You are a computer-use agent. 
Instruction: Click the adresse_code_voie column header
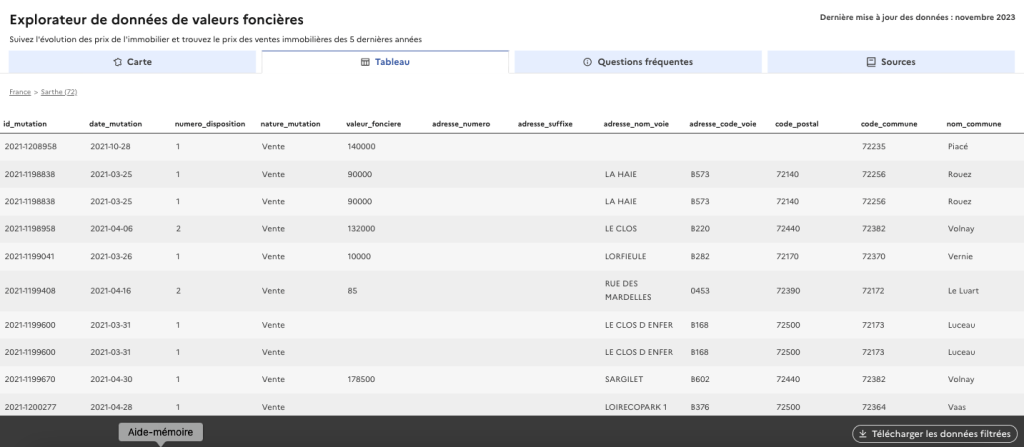pyautogui.click(x=723, y=124)
